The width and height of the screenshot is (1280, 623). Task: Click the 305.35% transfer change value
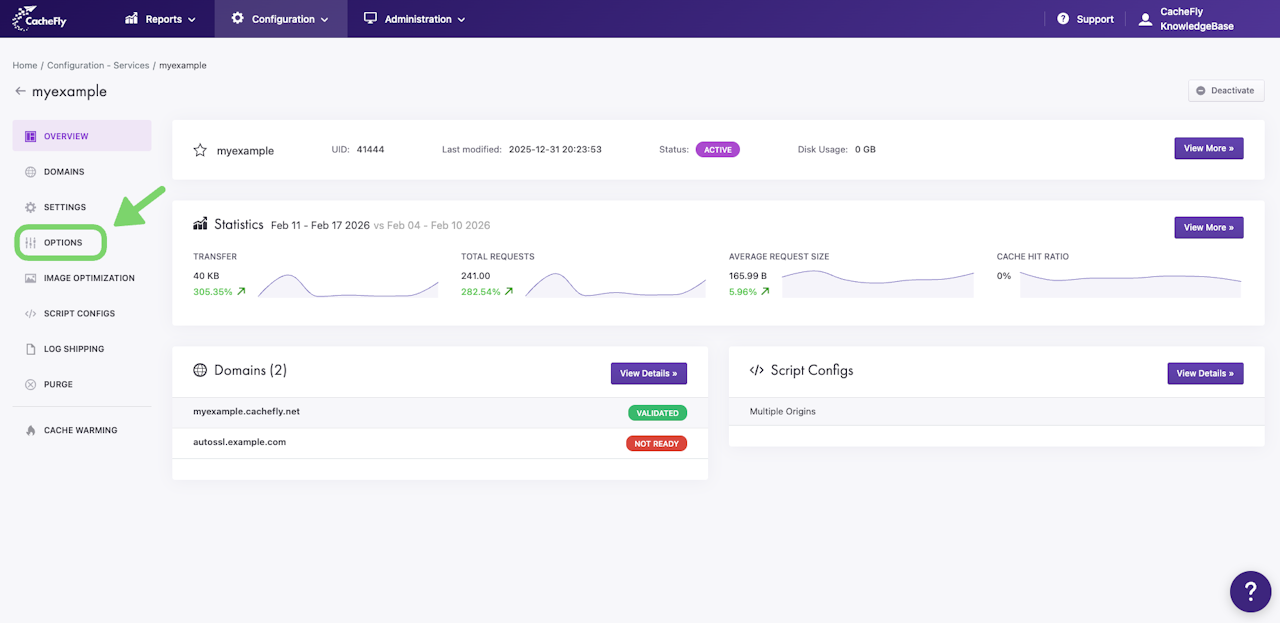(213, 292)
